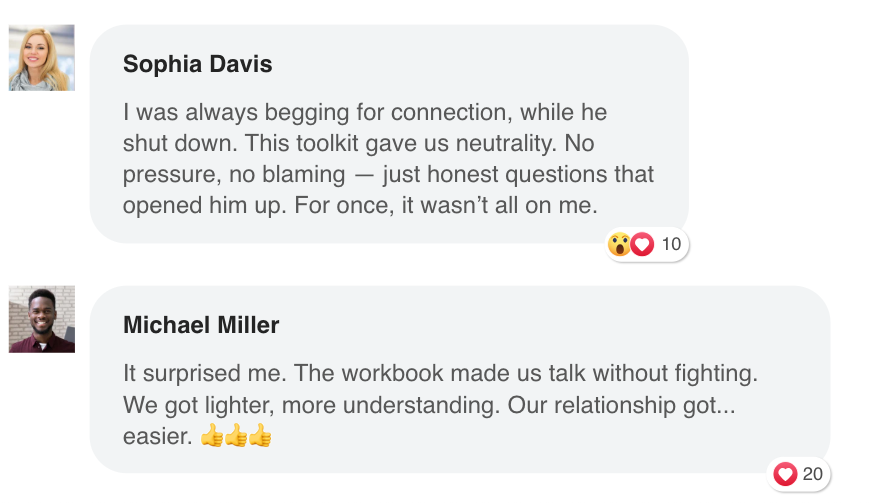Image resolution: width=871 pixels, height=503 pixels.
Task: Click the heart reaction on Michael's comment
Action: coord(785,474)
